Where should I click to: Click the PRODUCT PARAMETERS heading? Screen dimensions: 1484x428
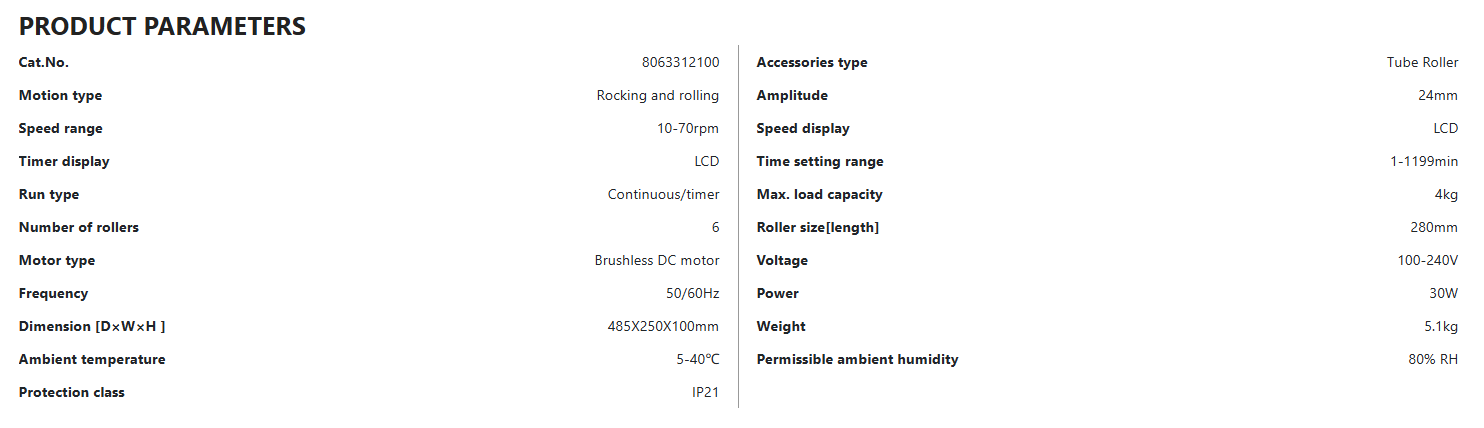[162, 27]
